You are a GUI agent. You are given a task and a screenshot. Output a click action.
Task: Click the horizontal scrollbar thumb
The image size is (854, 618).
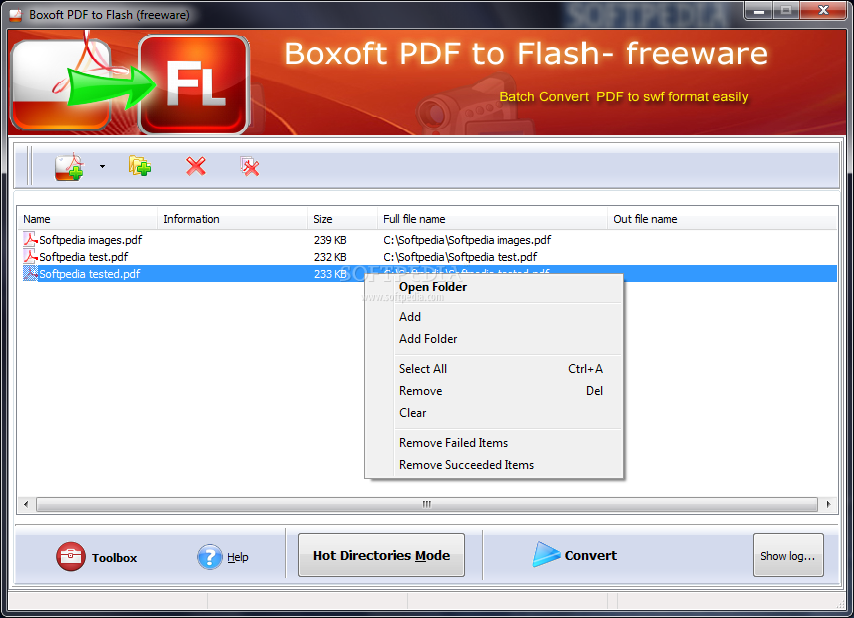click(427, 504)
